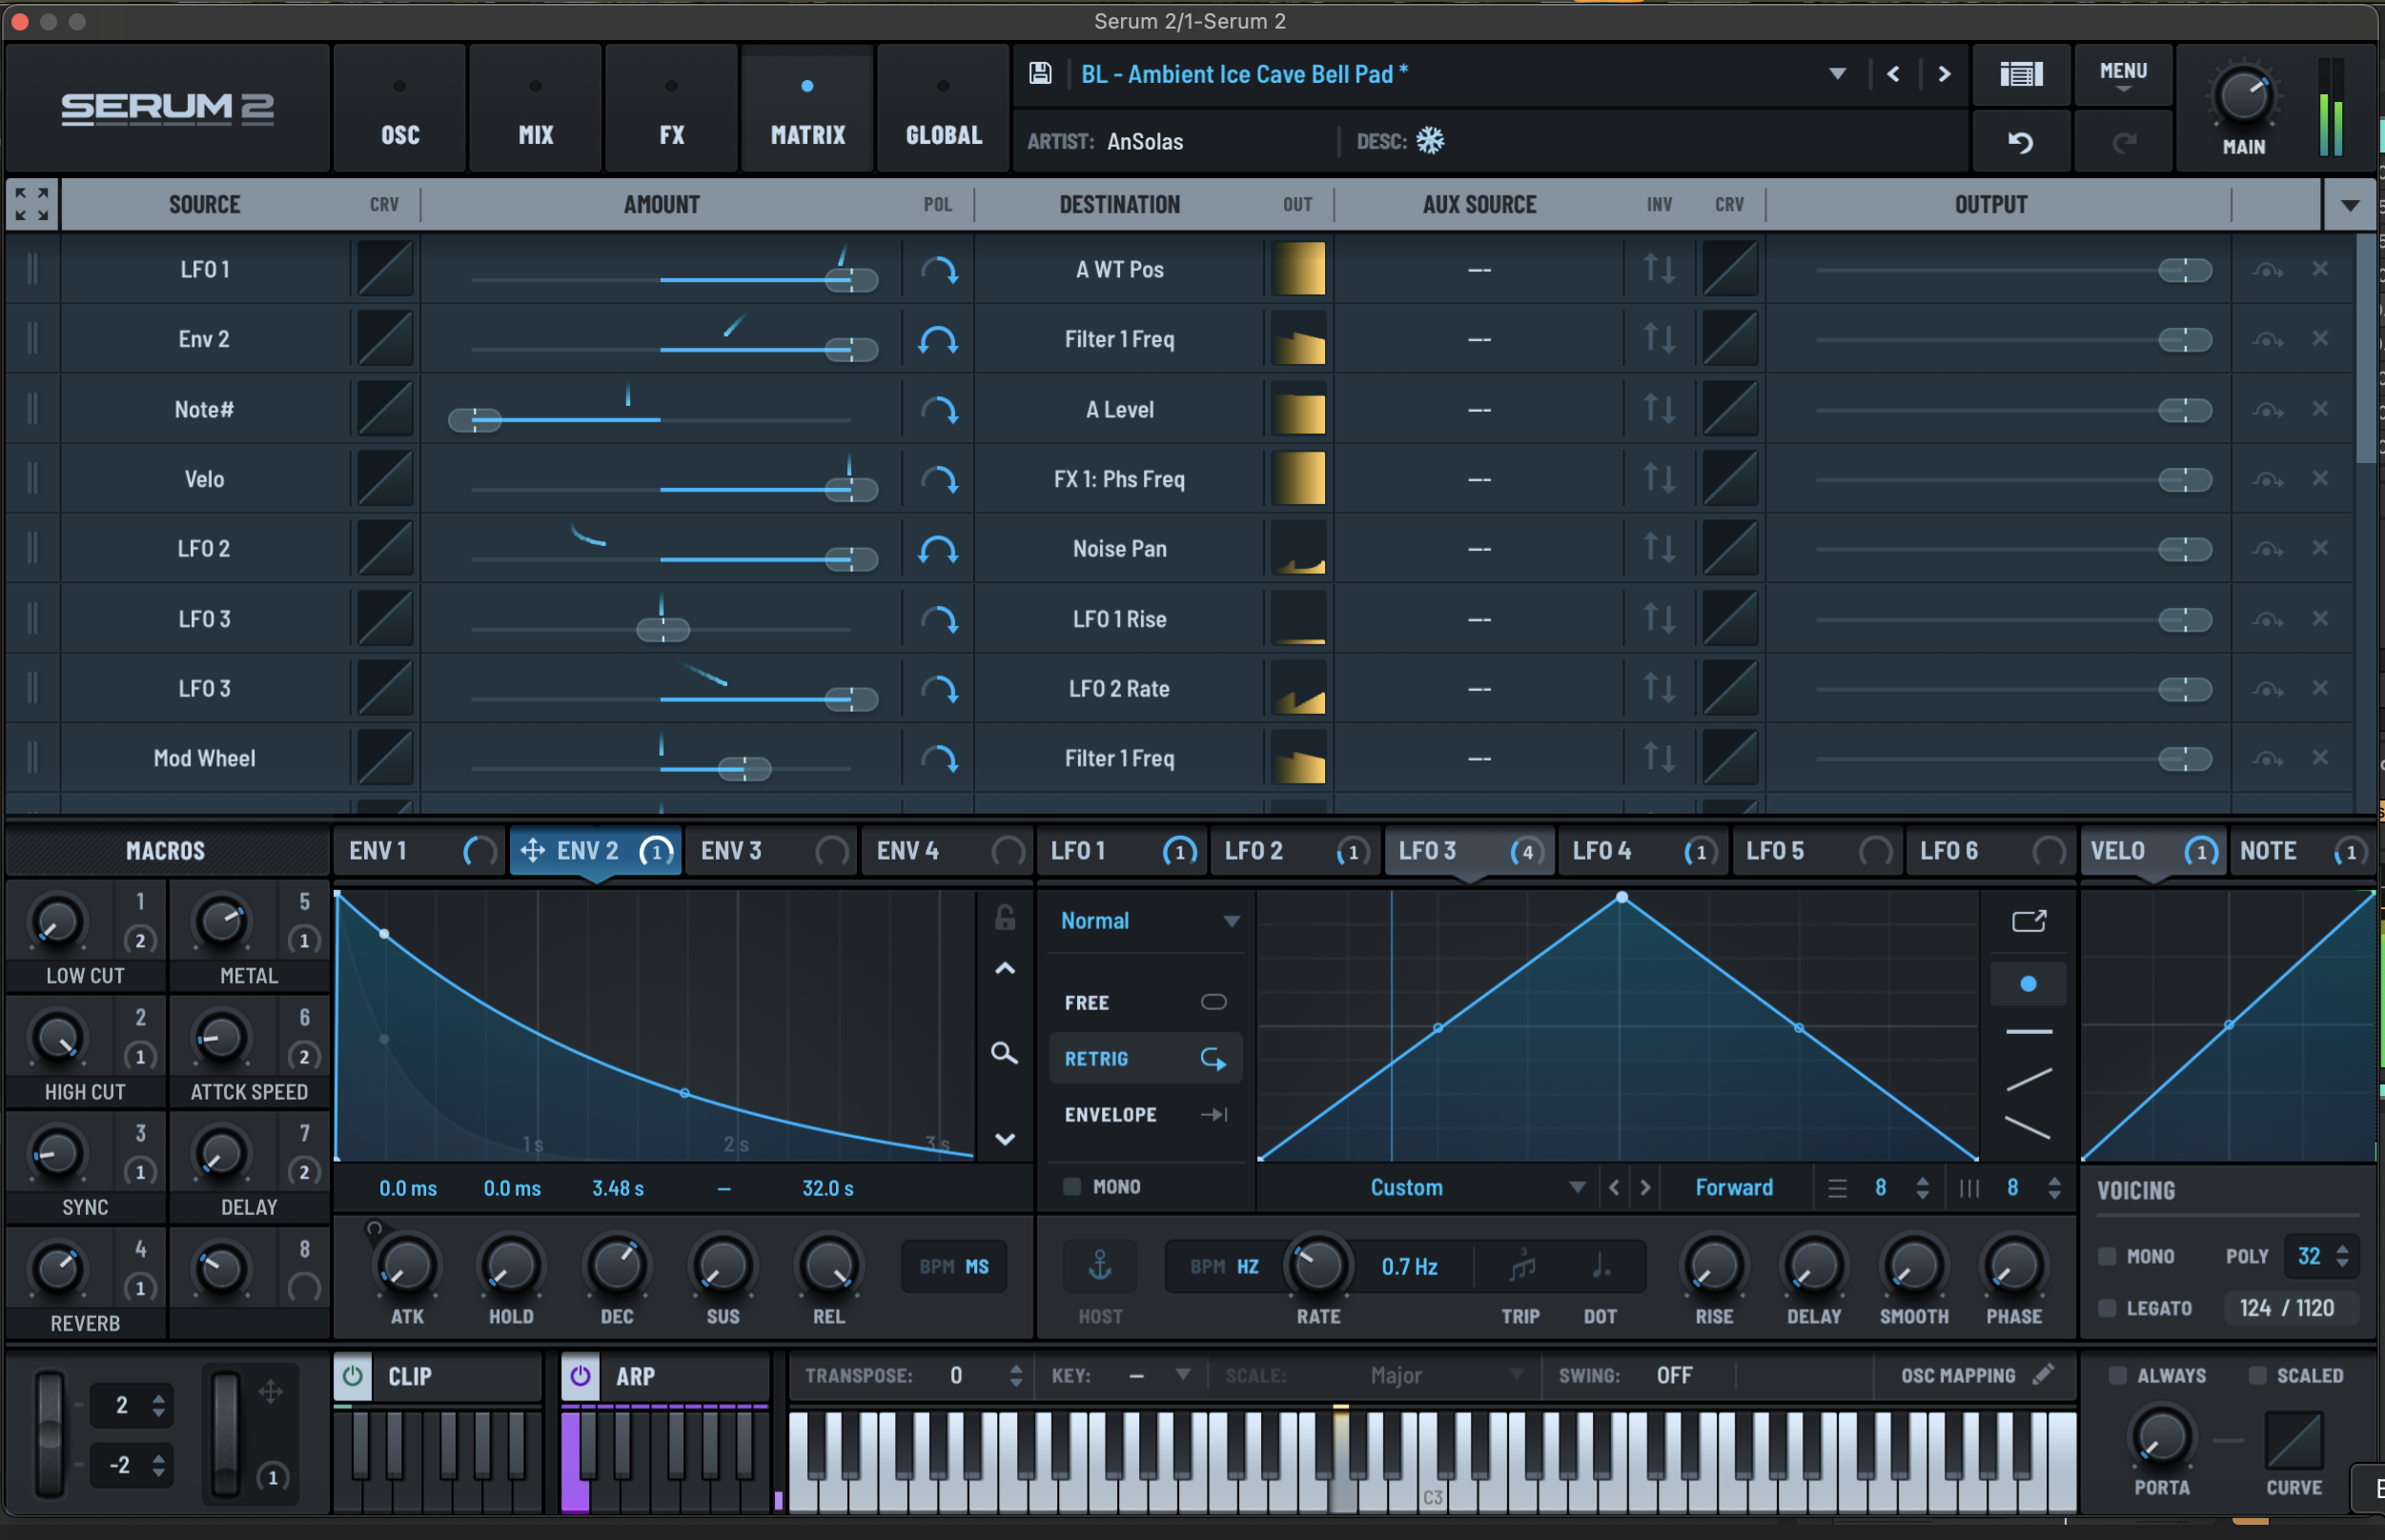Toggle polarity of the Env 2 row
Image resolution: width=2385 pixels, height=1540 pixels.
938,340
